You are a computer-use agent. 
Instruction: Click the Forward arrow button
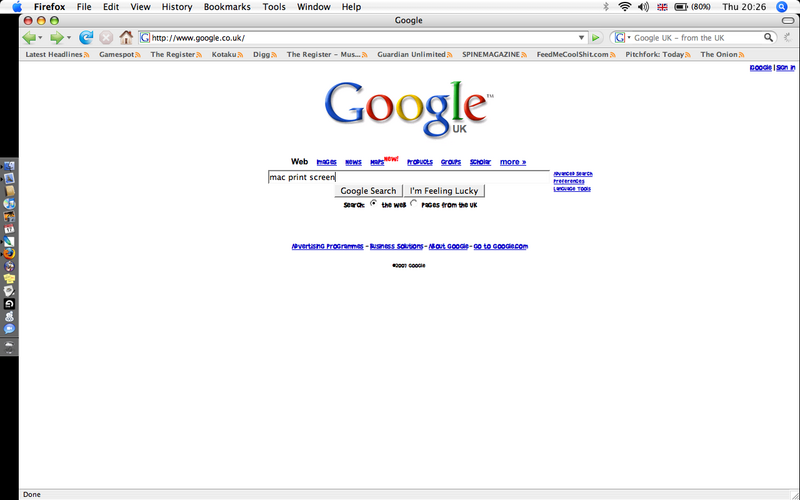pyautogui.click(x=57, y=37)
